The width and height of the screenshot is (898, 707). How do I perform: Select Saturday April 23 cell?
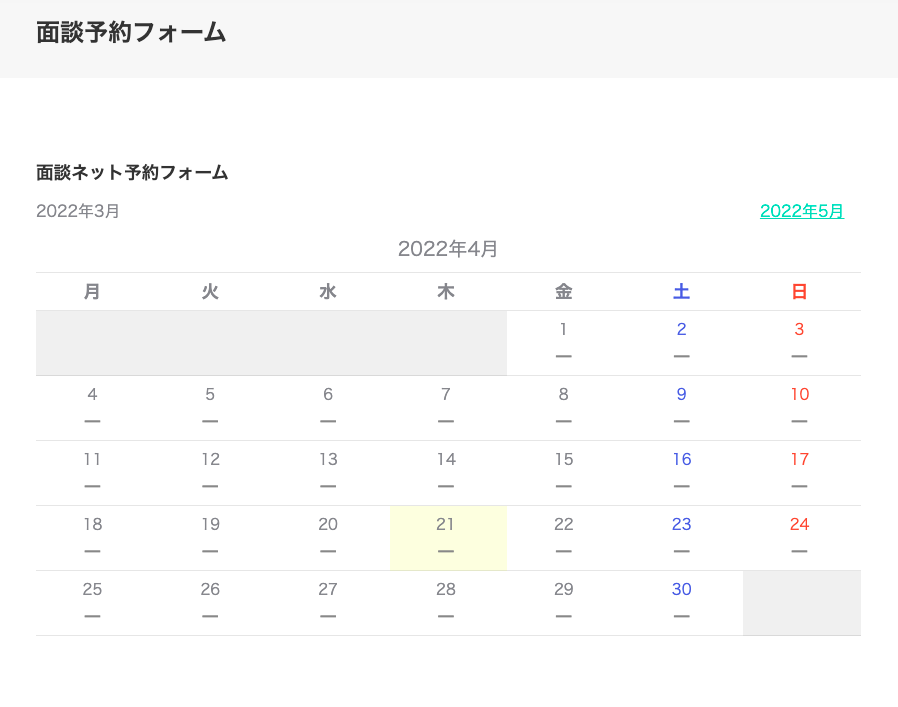[681, 536]
